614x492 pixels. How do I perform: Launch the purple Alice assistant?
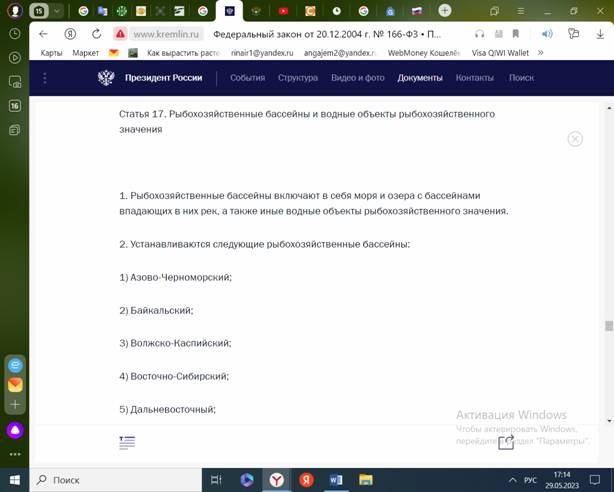pos(15,430)
